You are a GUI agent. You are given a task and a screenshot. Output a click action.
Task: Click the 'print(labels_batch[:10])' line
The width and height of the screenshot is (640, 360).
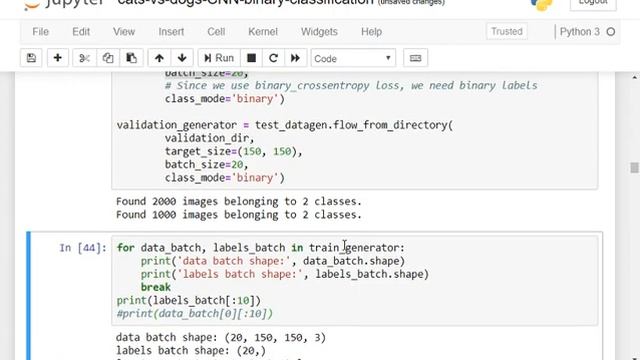189,300
